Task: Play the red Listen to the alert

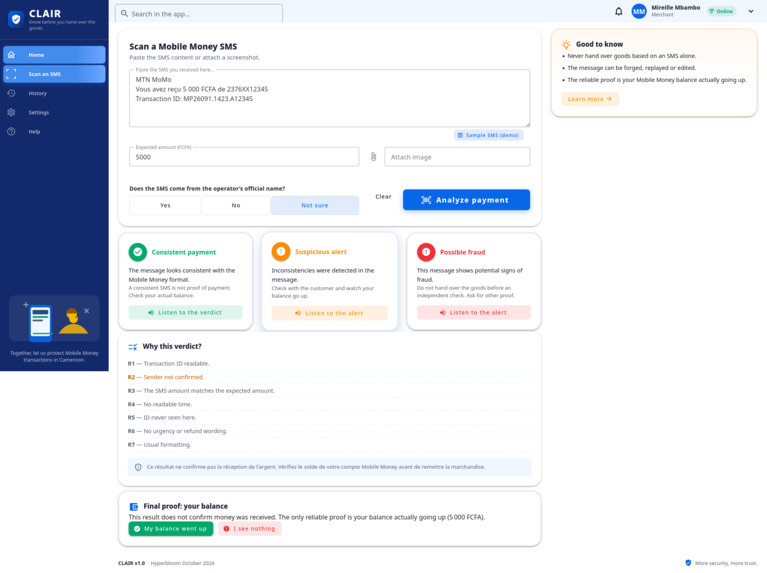Action: coord(474,312)
